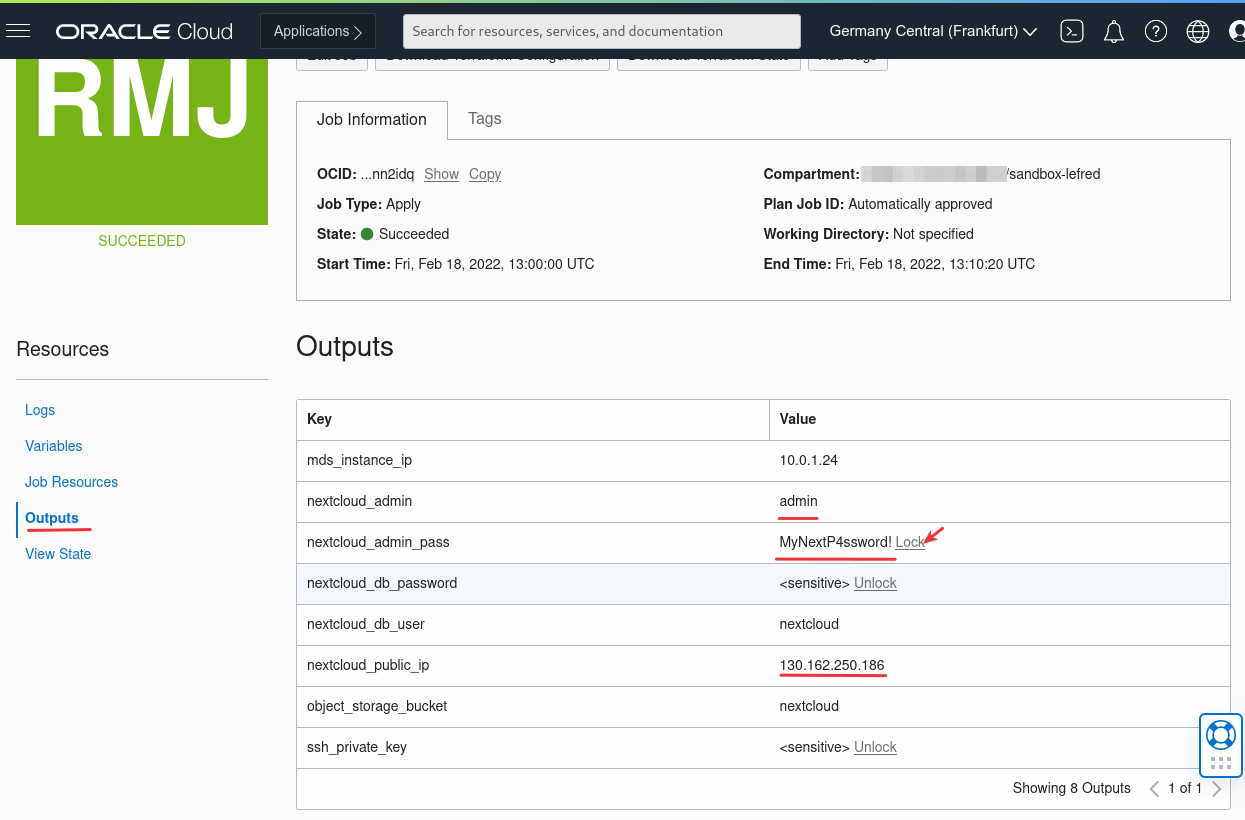Screen dimensions: 1245x820
Task: Open Job Resources in Resources list
Action: [72, 482]
